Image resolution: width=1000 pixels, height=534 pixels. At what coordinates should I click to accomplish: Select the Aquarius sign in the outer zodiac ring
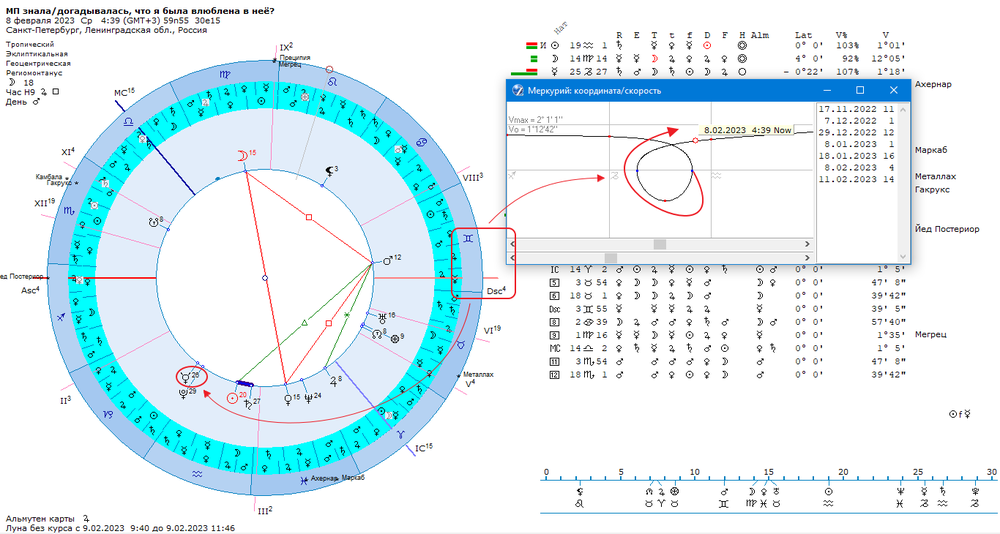click(x=198, y=474)
